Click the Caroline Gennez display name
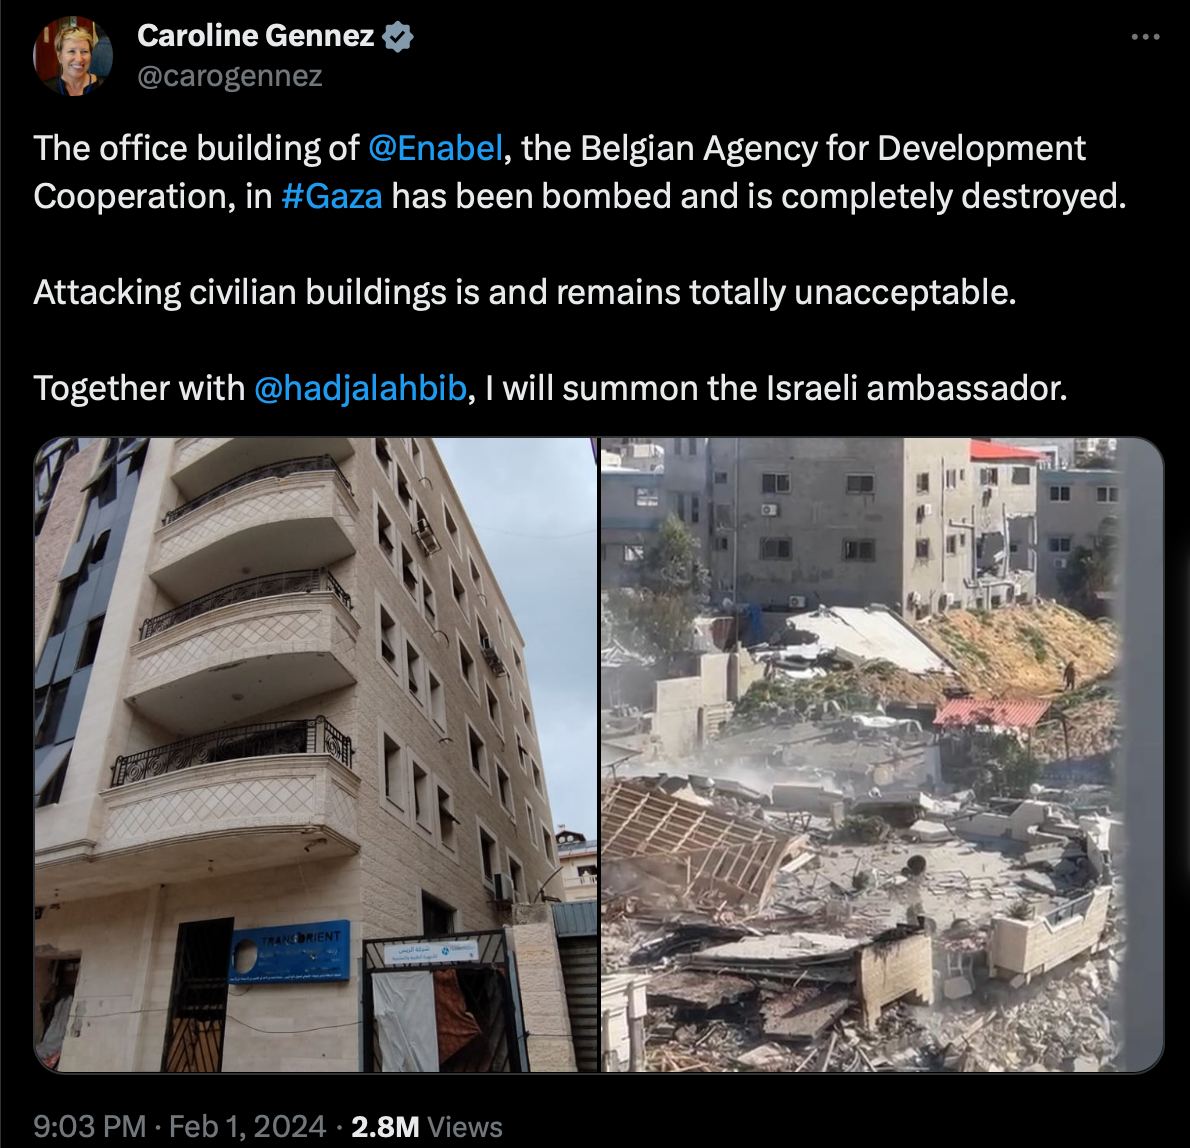The height and width of the screenshot is (1148, 1190). [256, 36]
